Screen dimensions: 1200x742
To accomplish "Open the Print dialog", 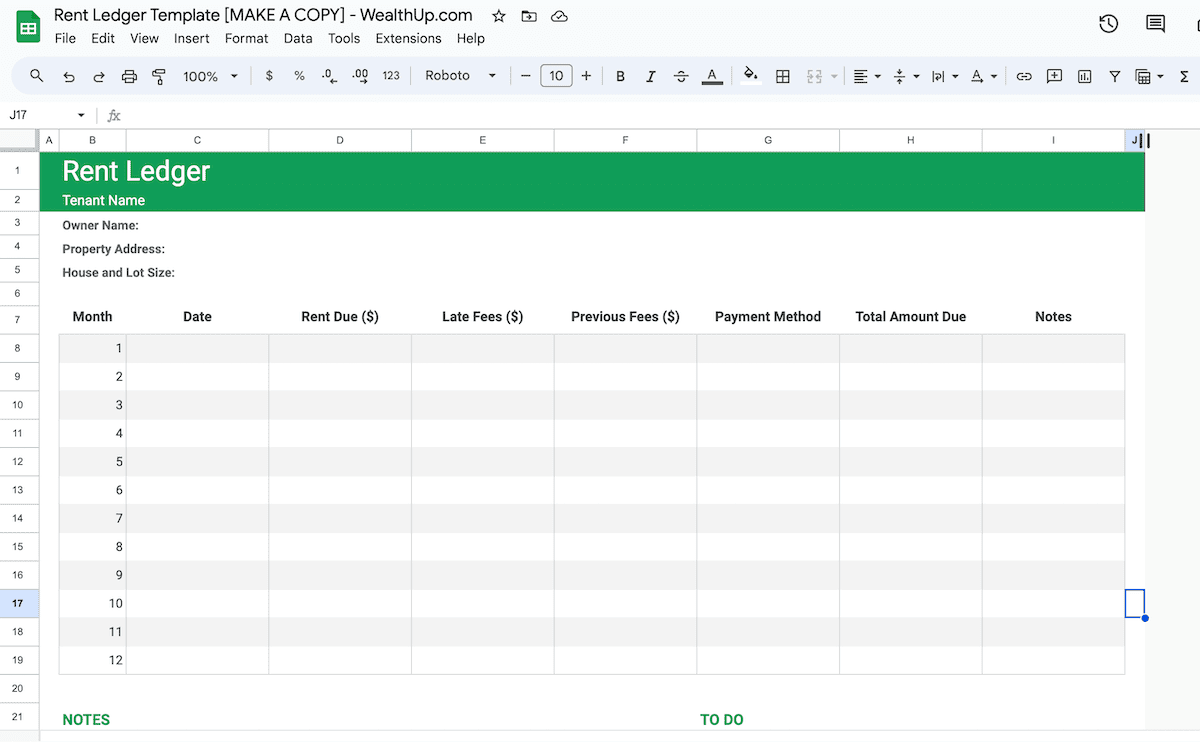I will click(129, 76).
